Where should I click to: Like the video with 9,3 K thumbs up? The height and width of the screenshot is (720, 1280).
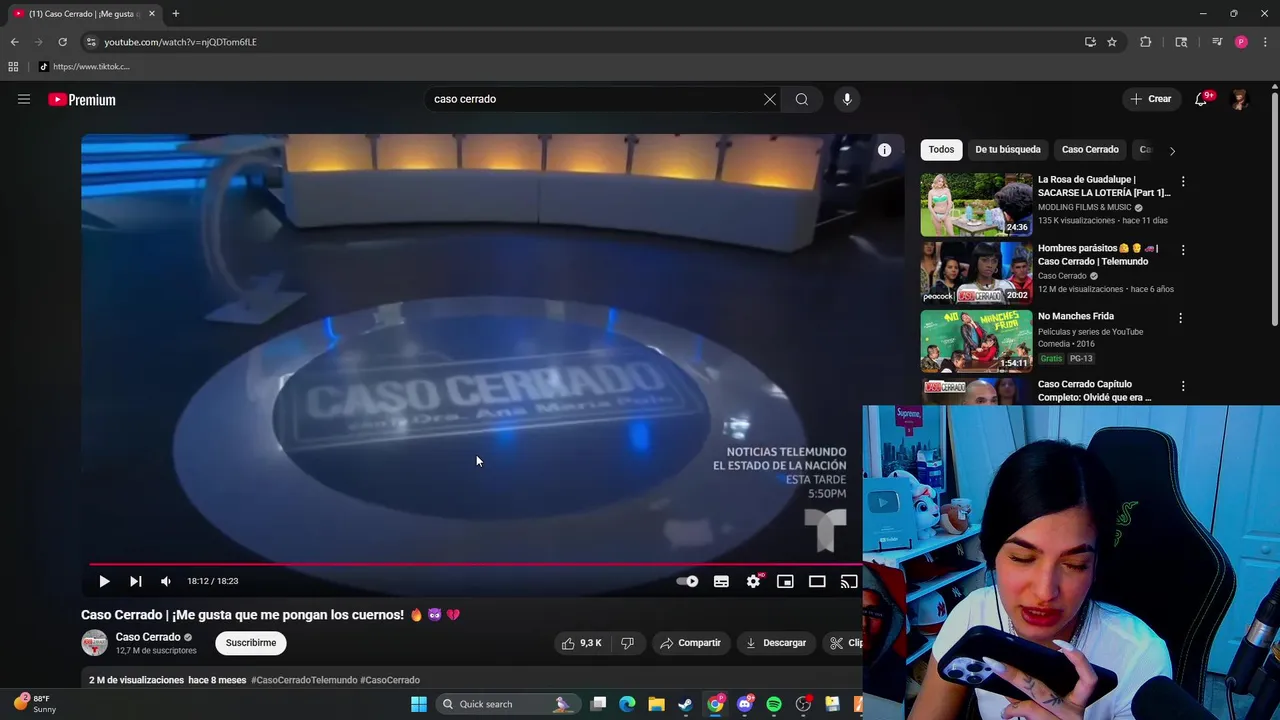click(582, 643)
